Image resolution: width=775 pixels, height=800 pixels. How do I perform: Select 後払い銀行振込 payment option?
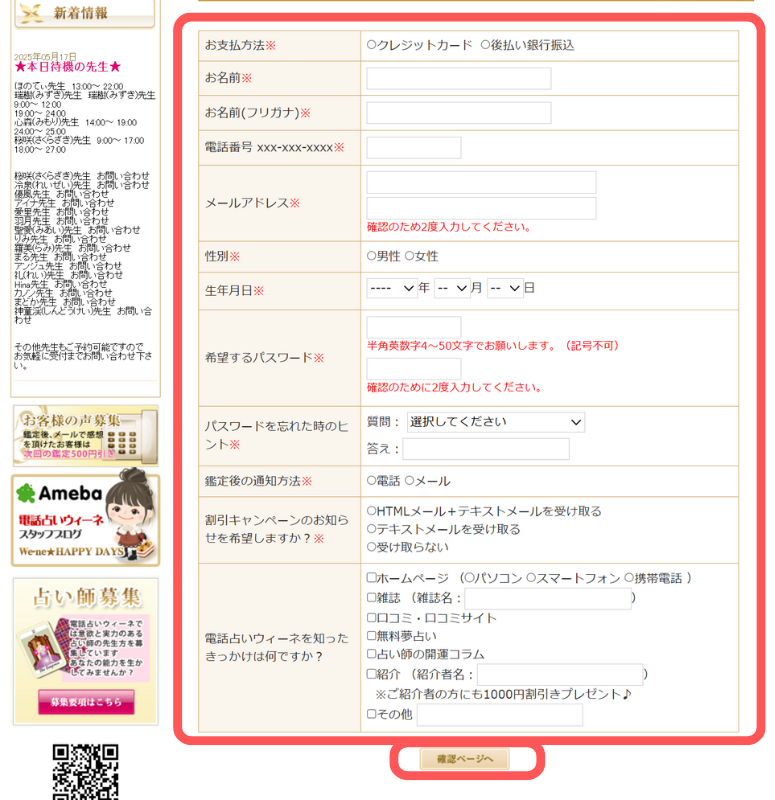tap(485, 45)
